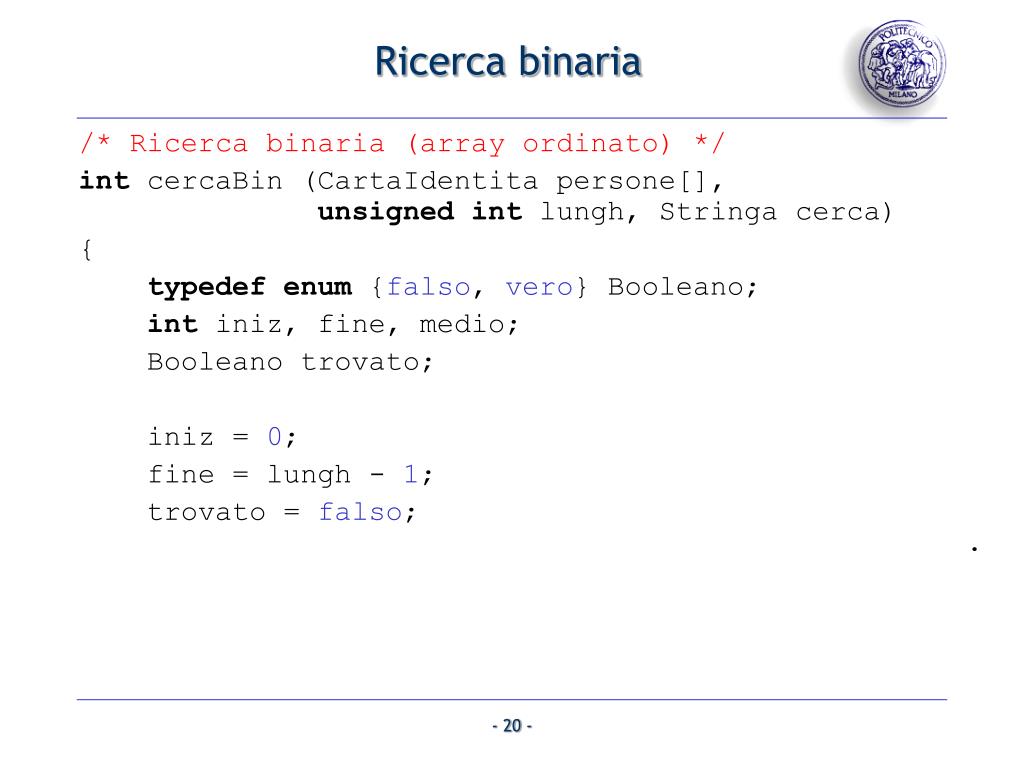The width and height of the screenshot is (1024, 768).
Task: Click the 'Booleano;' type name in typedef line
Action: coord(682,287)
